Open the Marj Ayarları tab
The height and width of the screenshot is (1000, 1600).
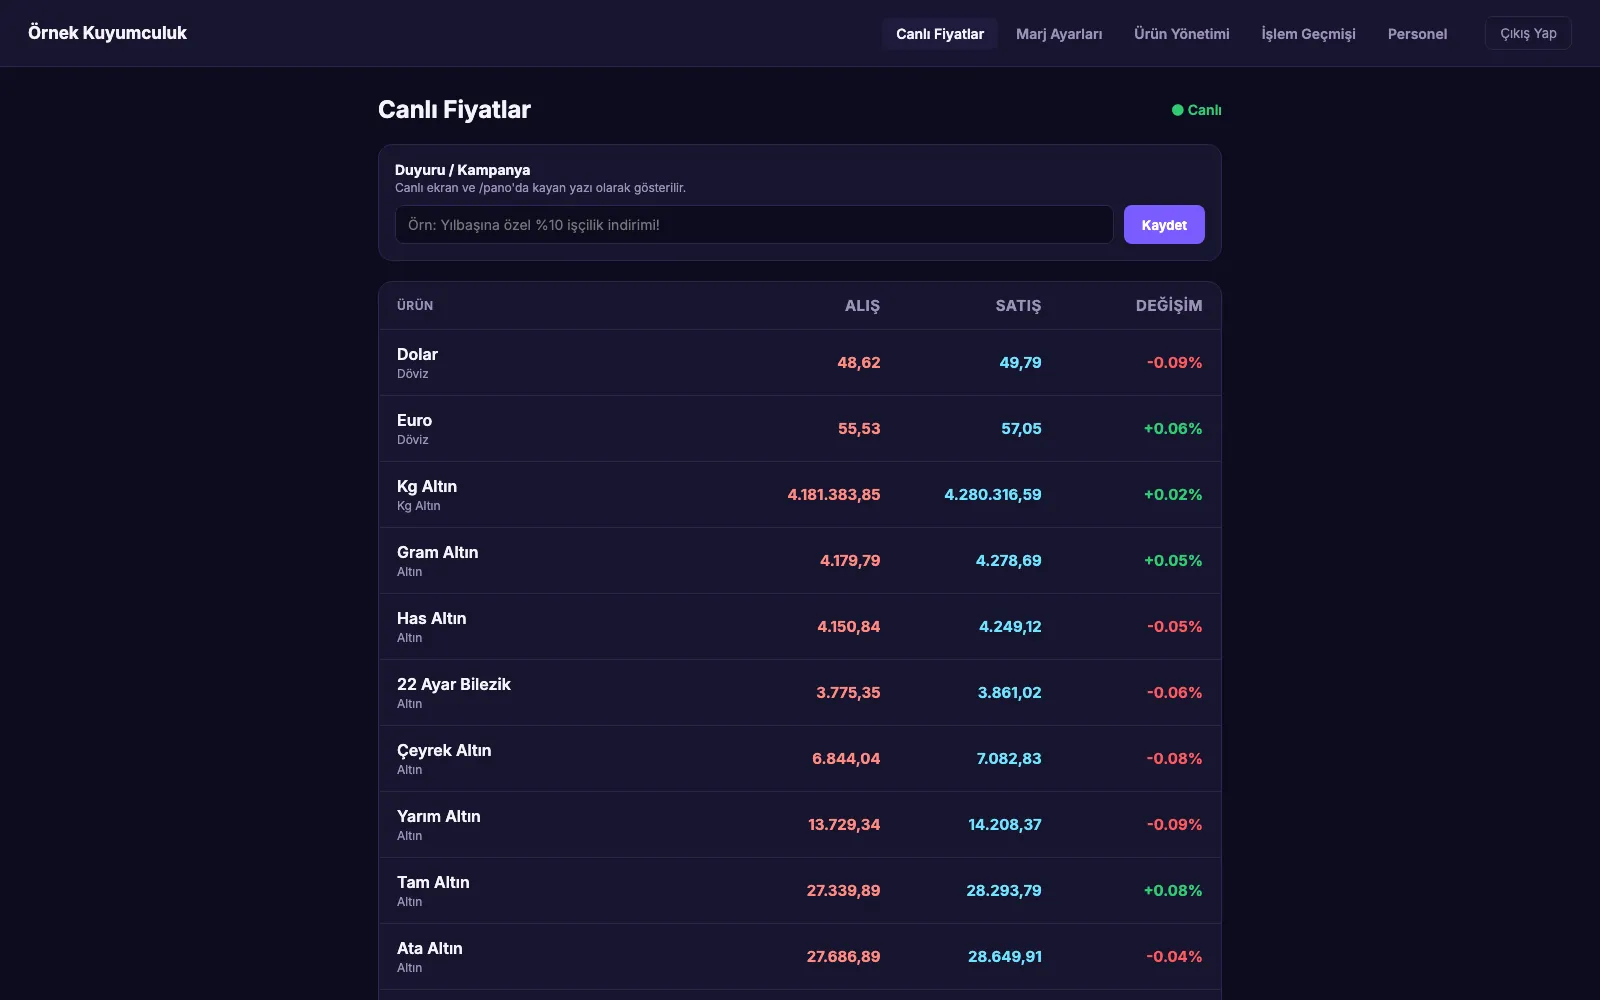point(1059,34)
